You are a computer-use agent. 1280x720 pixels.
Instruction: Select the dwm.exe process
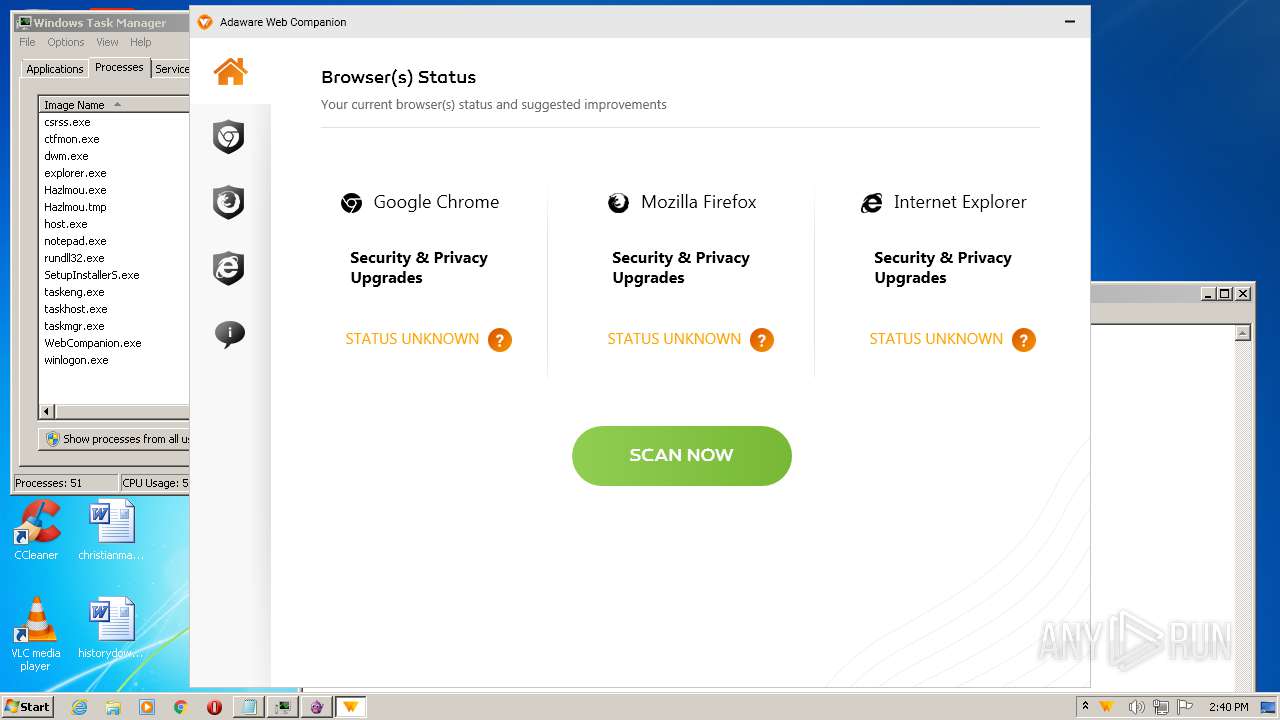tap(66, 156)
